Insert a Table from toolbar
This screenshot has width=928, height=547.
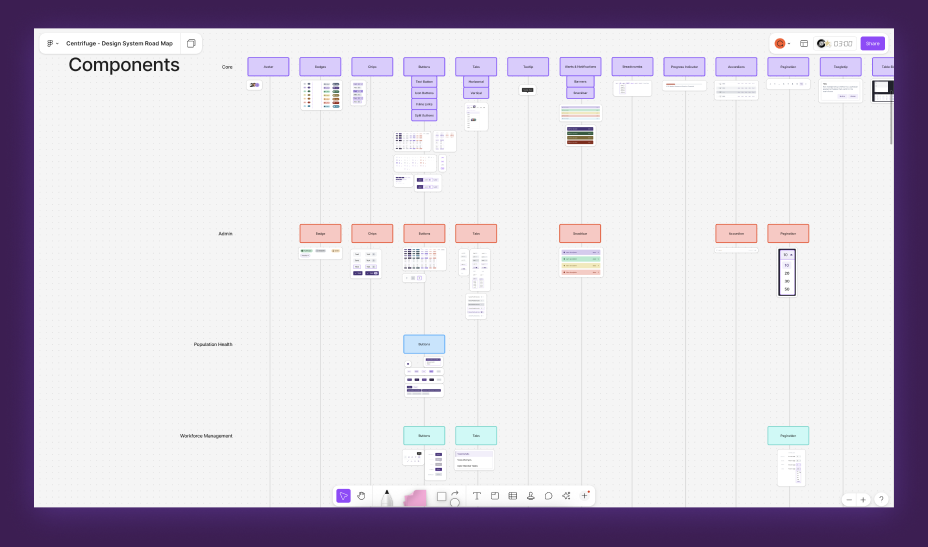513,496
